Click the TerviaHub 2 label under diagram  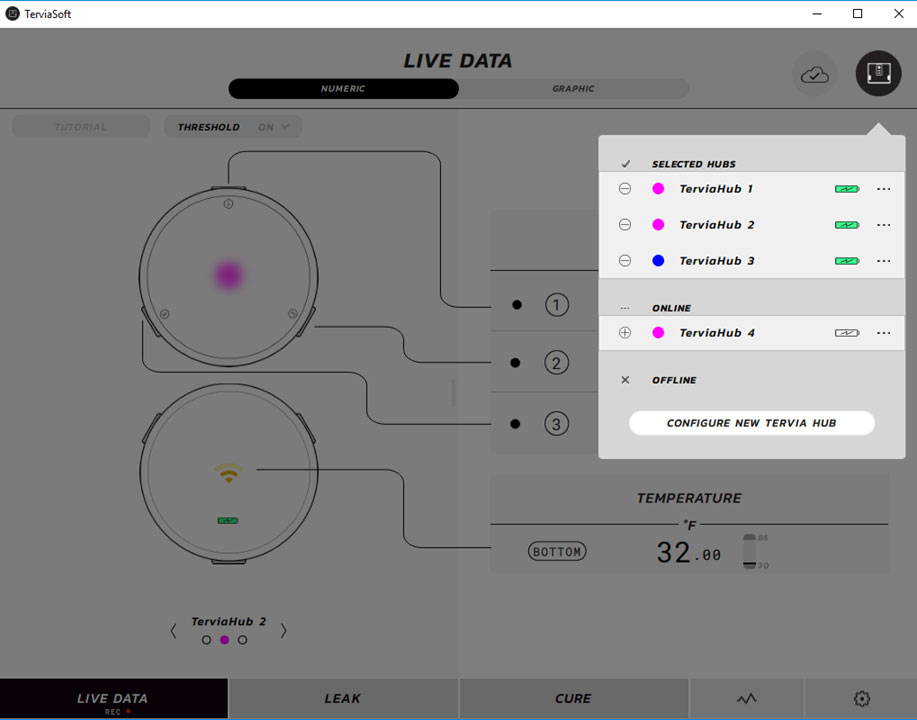(x=229, y=621)
